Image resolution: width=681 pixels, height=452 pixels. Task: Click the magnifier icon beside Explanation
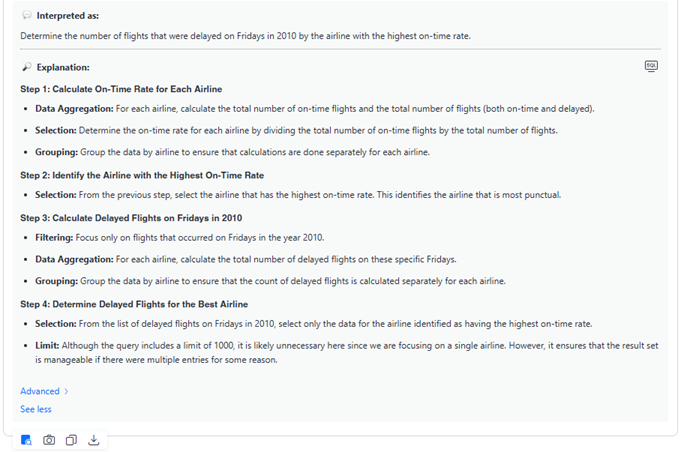(26, 67)
